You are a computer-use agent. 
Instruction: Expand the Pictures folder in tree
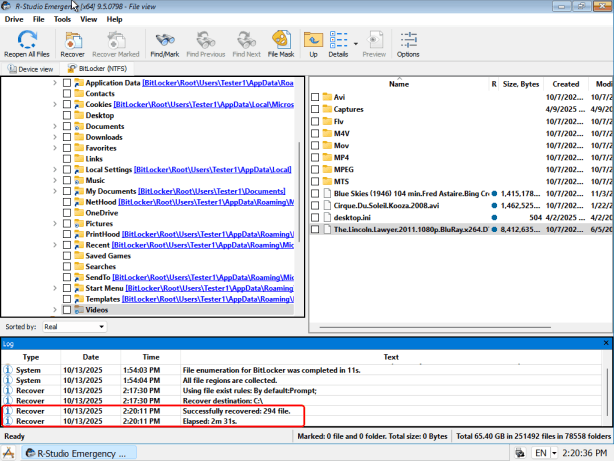(x=55, y=223)
